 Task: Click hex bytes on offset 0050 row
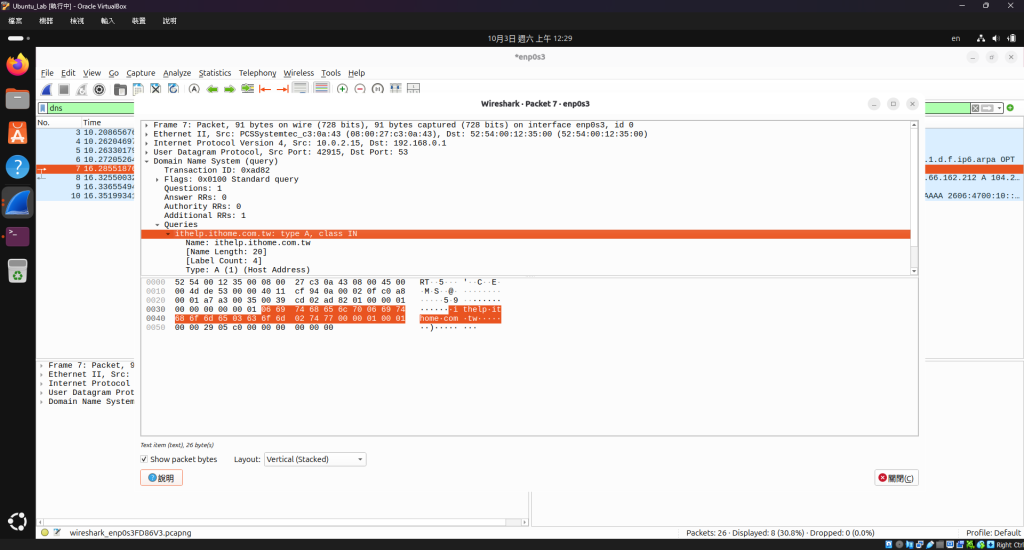(x=254, y=328)
